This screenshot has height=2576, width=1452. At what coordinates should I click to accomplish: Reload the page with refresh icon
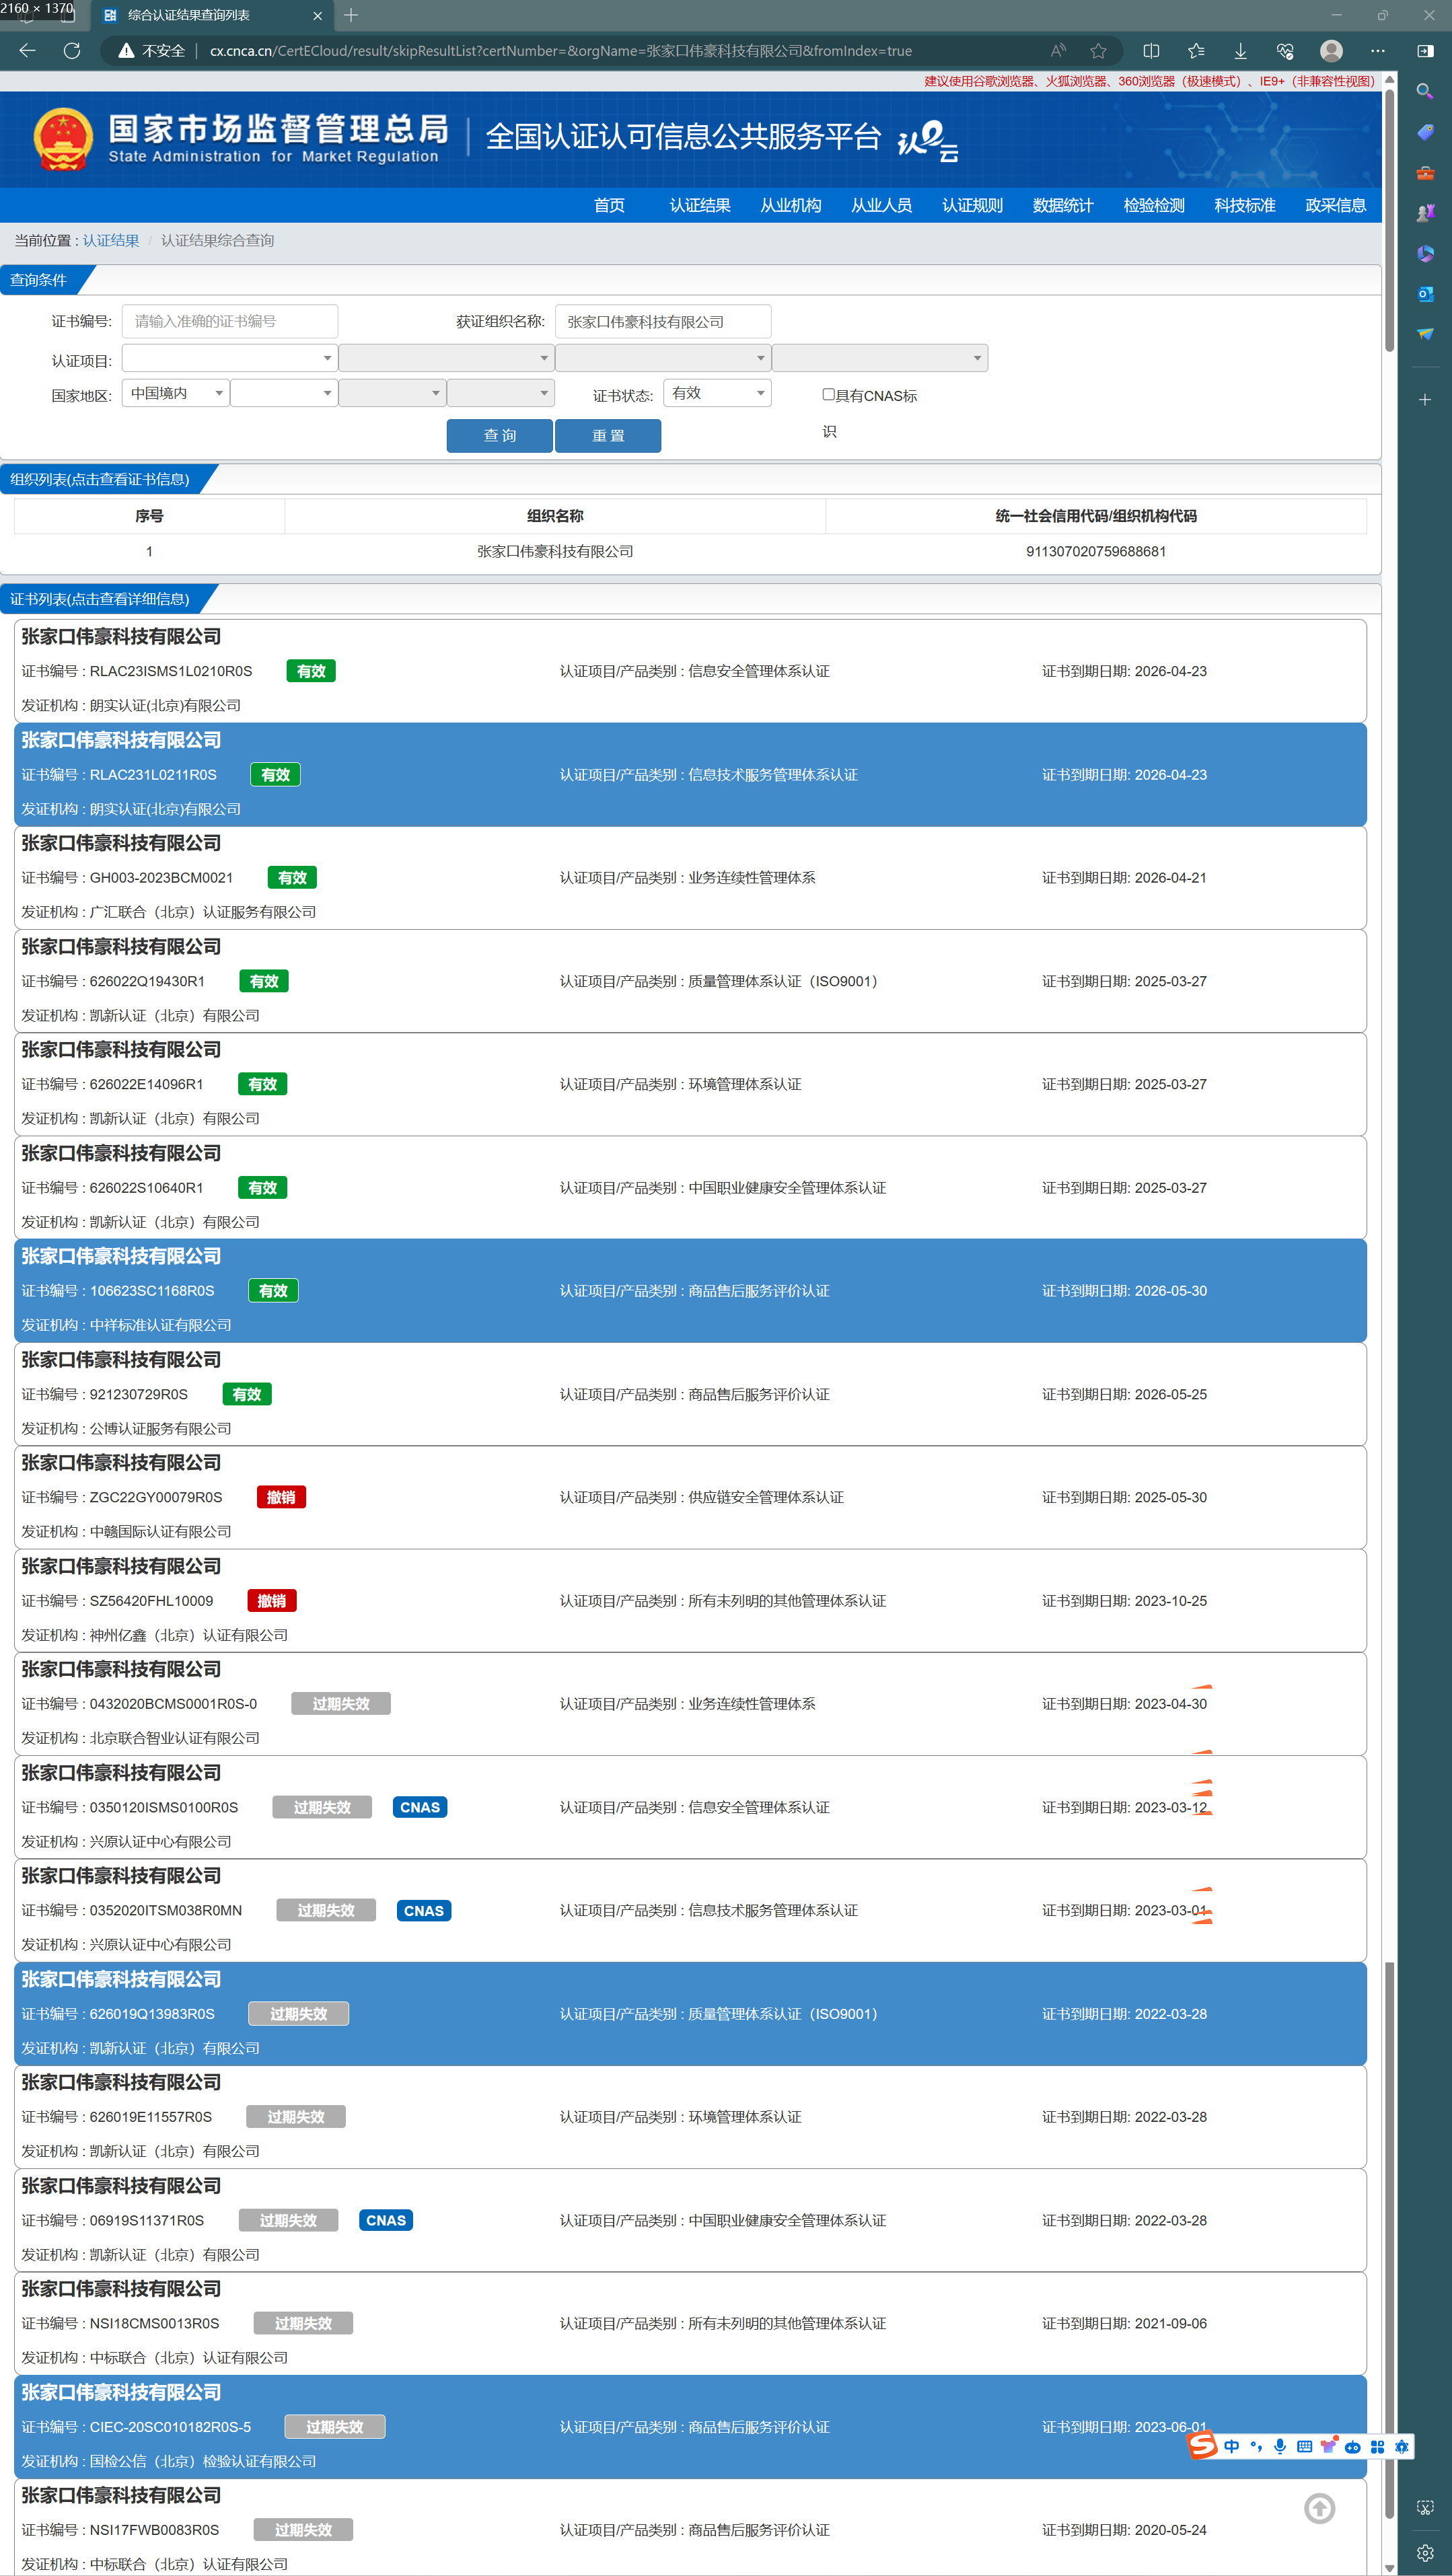click(72, 51)
